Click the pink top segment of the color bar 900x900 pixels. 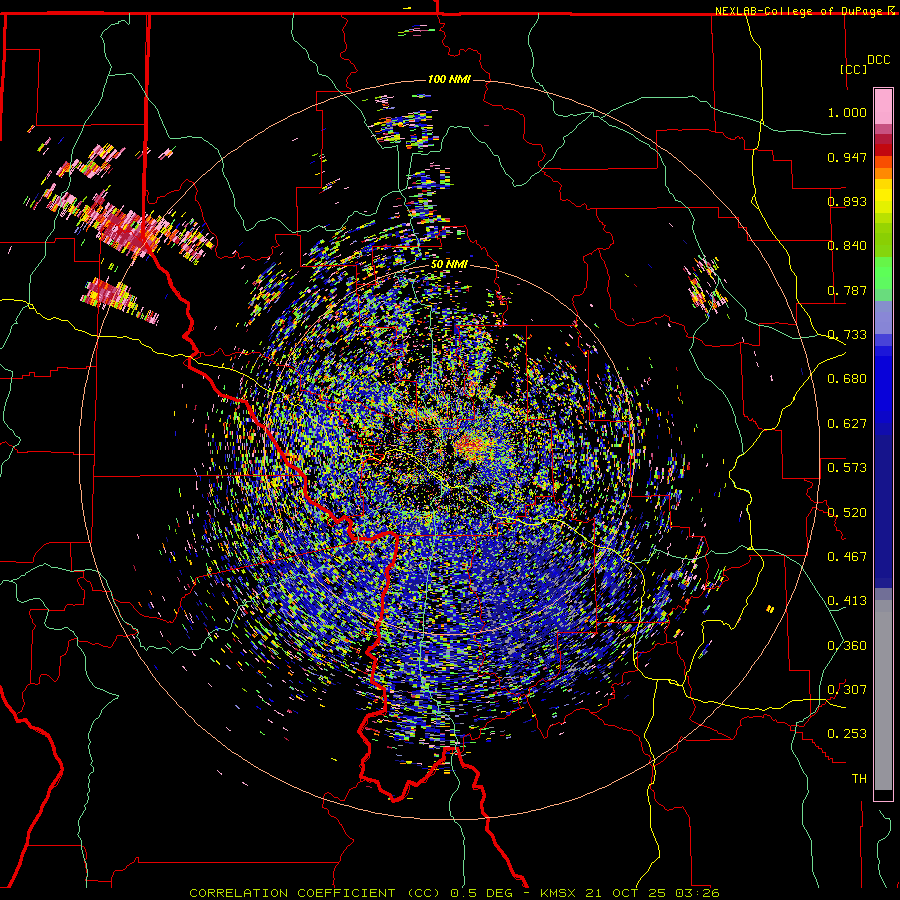(x=883, y=107)
